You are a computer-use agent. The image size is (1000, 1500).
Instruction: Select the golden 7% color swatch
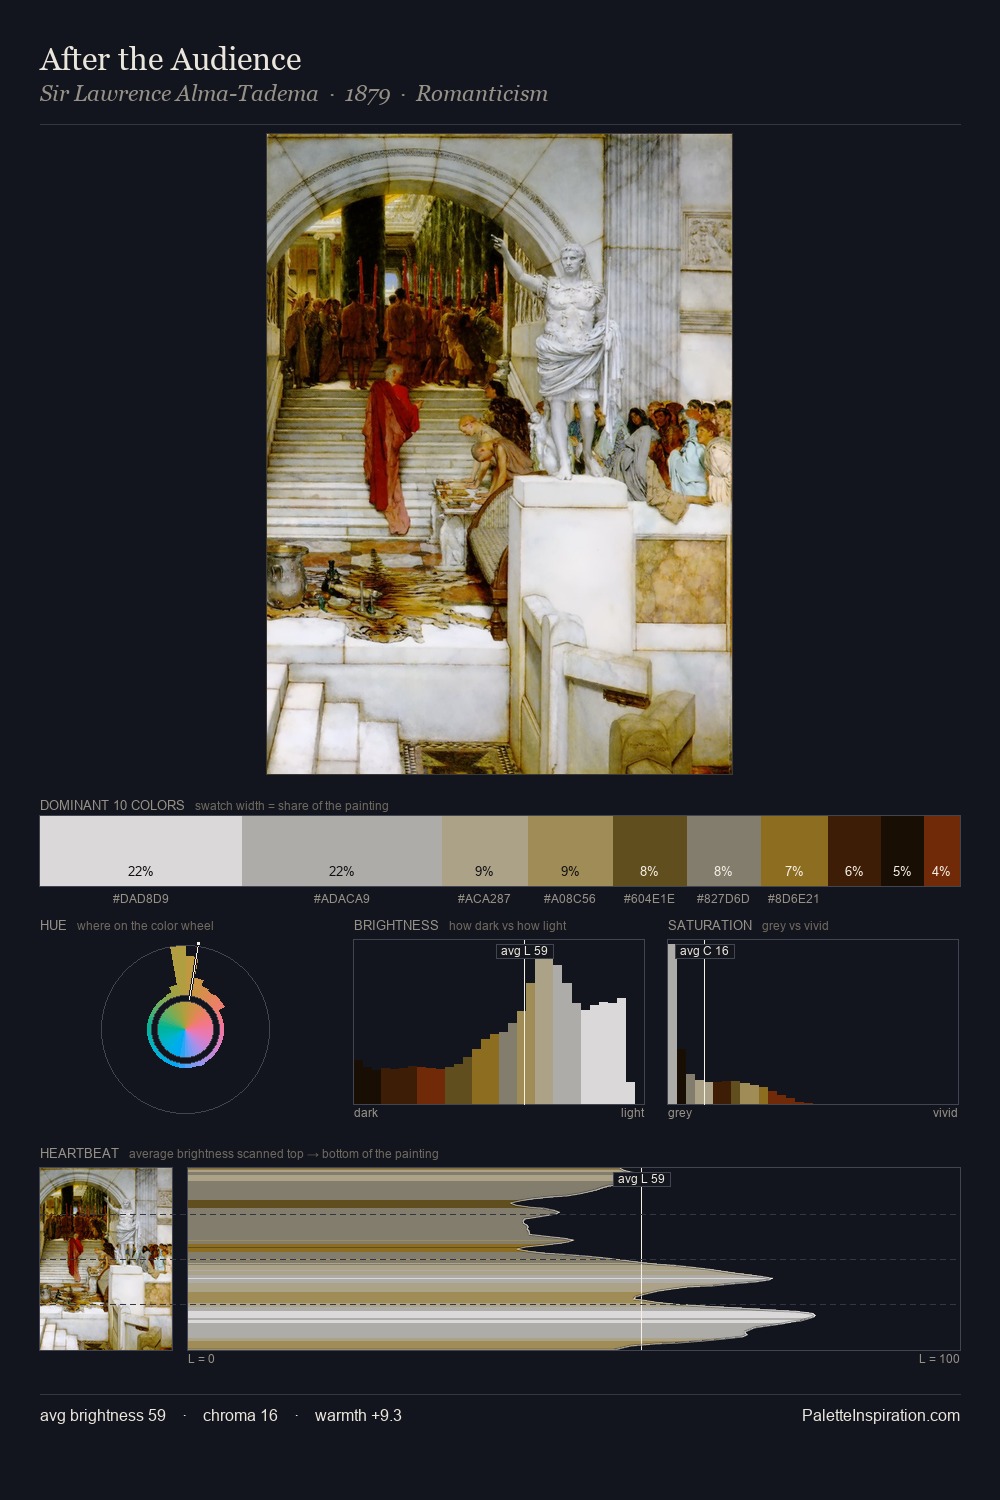(x=794, y=851)
